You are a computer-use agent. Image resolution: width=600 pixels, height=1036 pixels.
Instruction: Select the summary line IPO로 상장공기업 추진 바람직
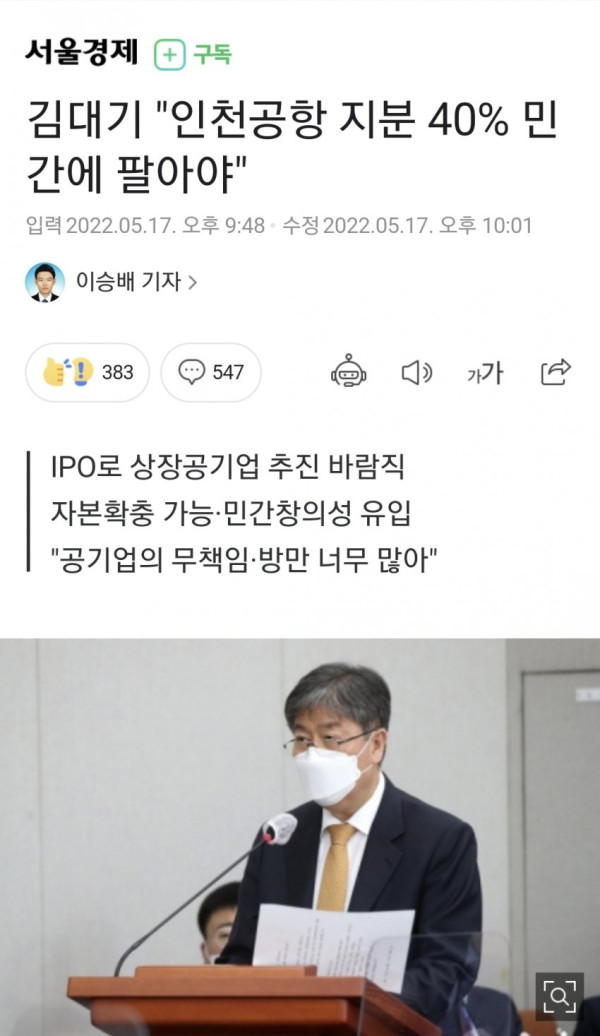(227, 467)
